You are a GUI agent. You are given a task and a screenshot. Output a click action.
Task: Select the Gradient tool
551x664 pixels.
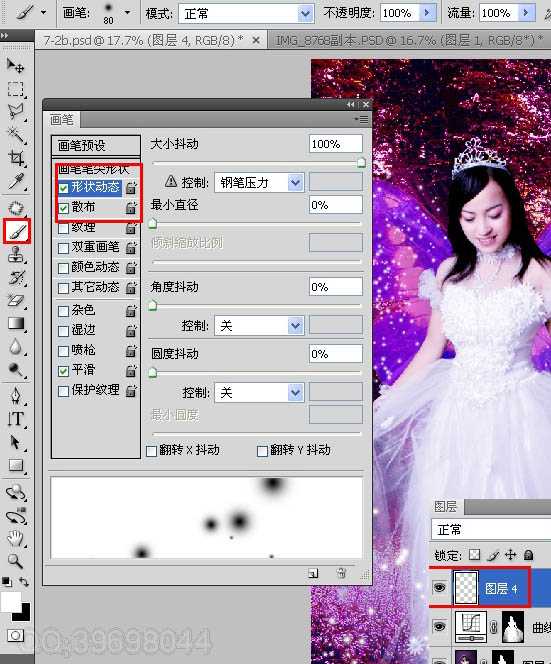(x=16, y=324)
